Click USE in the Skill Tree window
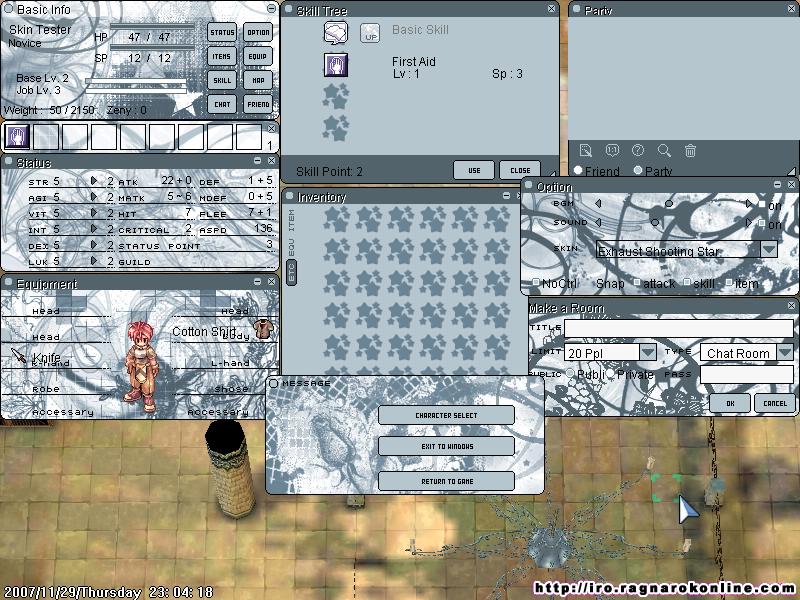Screen dimensions: 800x600 coord(474,170)
